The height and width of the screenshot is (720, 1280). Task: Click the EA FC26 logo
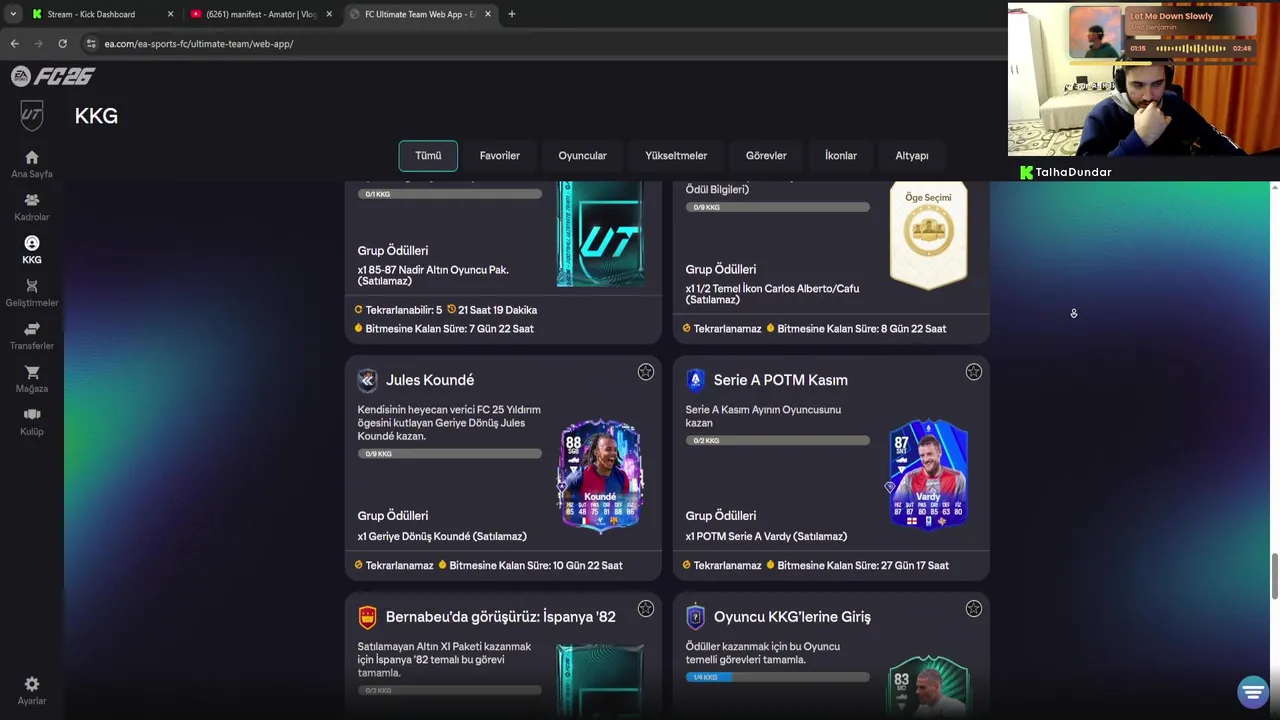pyautogui.click(x=52, y=76)
